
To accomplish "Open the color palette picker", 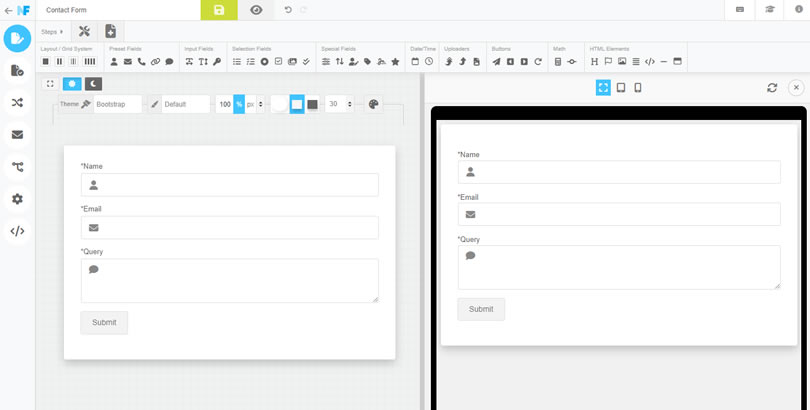I will coord(373,104).
